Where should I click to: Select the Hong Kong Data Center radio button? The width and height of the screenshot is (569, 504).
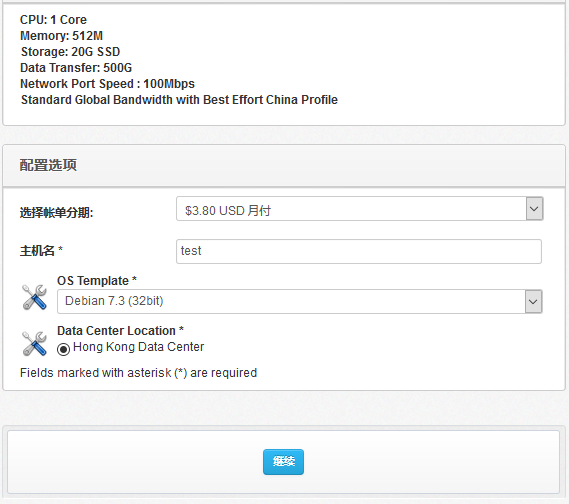tap(63, 349)
